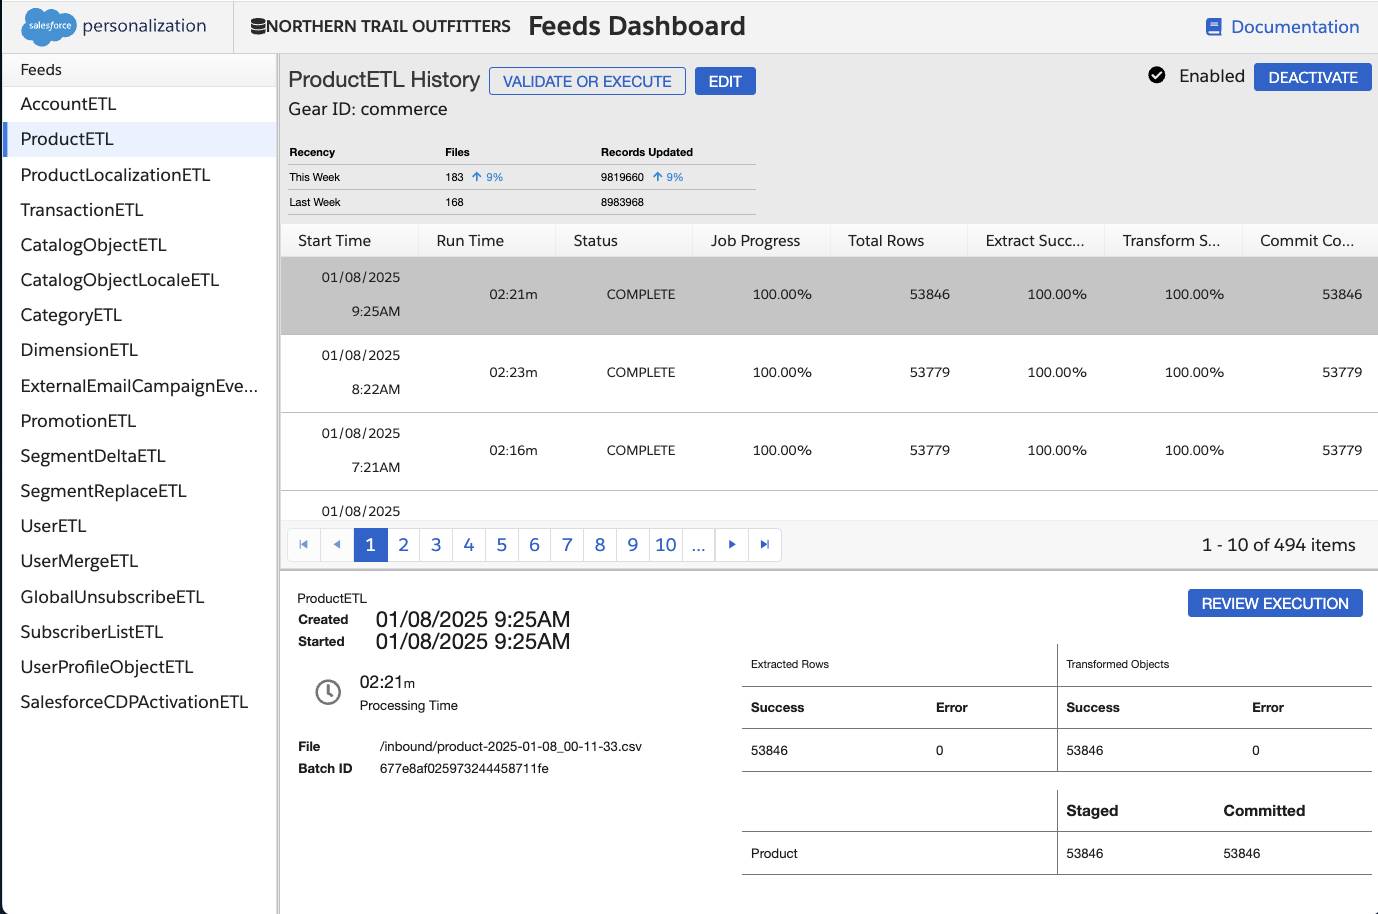
Task: Select CatalogObjectETL feed
Action: pyautogui.click(x=140, y=245)
